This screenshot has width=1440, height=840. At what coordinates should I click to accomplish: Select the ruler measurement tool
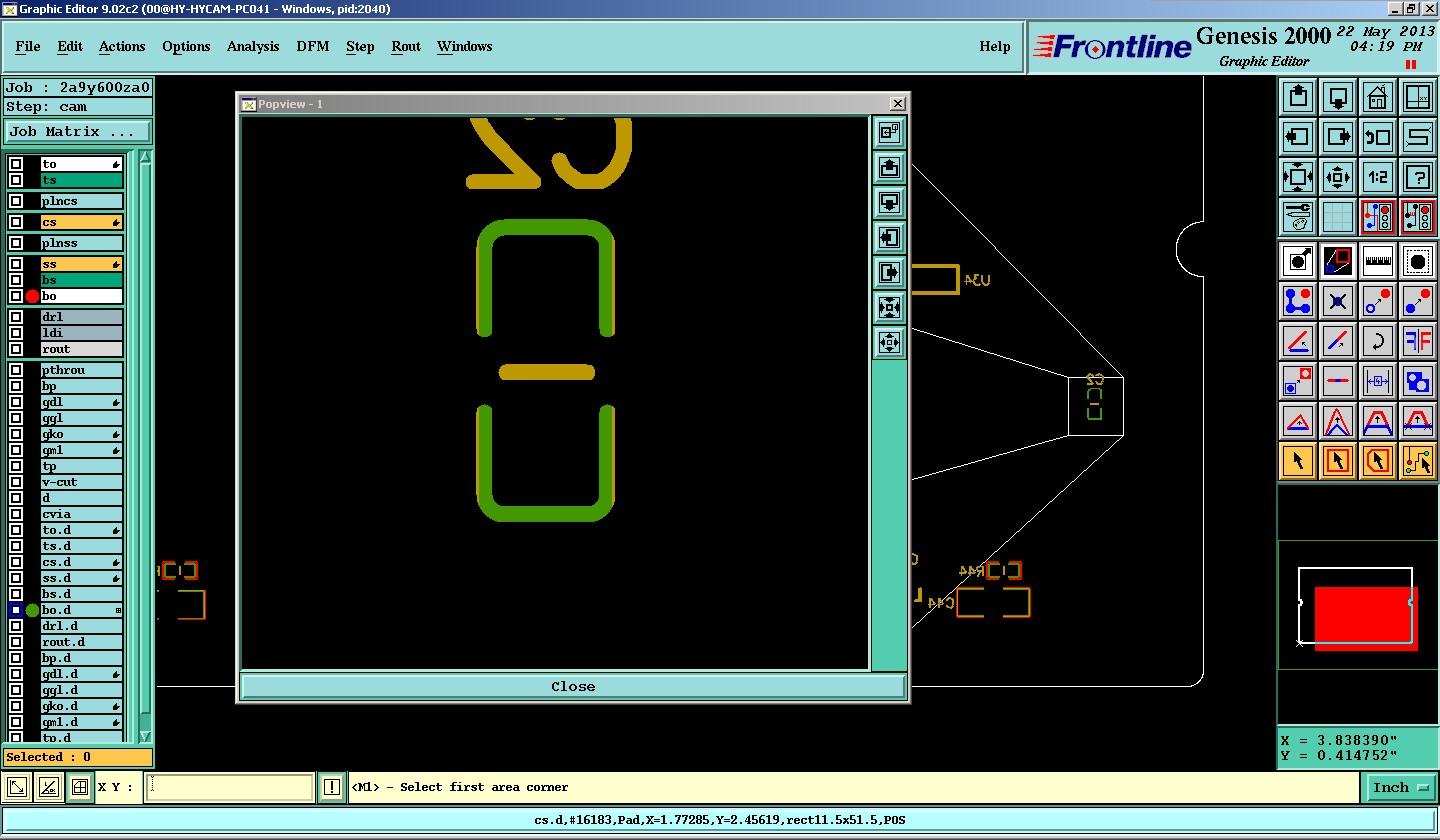point(1378,261)
